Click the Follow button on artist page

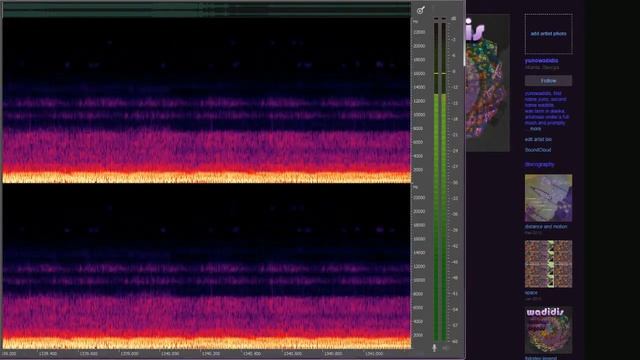tap(549, 81)
